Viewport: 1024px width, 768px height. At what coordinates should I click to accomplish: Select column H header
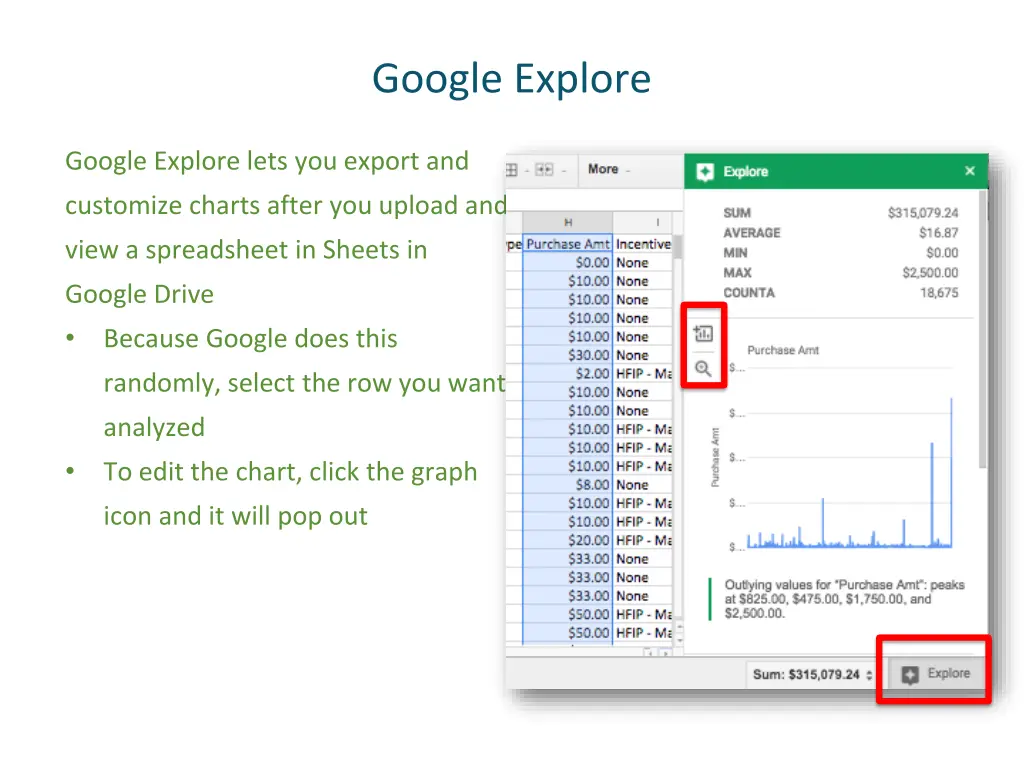568,222
